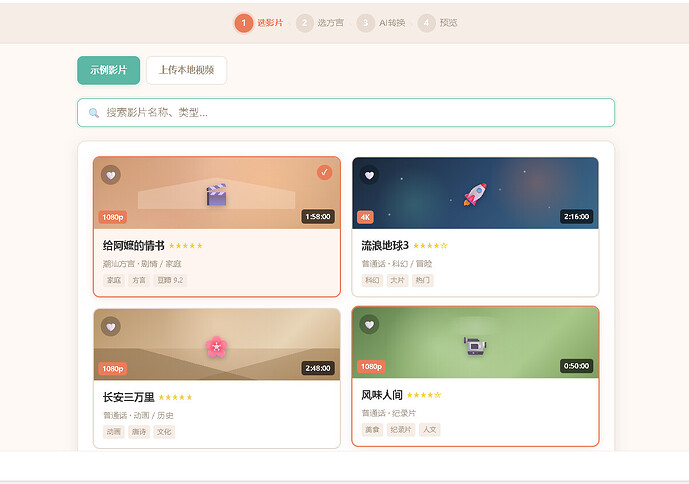Select the 给阿嬷的情书 title
Screen dimensions: 689x484
[134, 246]
